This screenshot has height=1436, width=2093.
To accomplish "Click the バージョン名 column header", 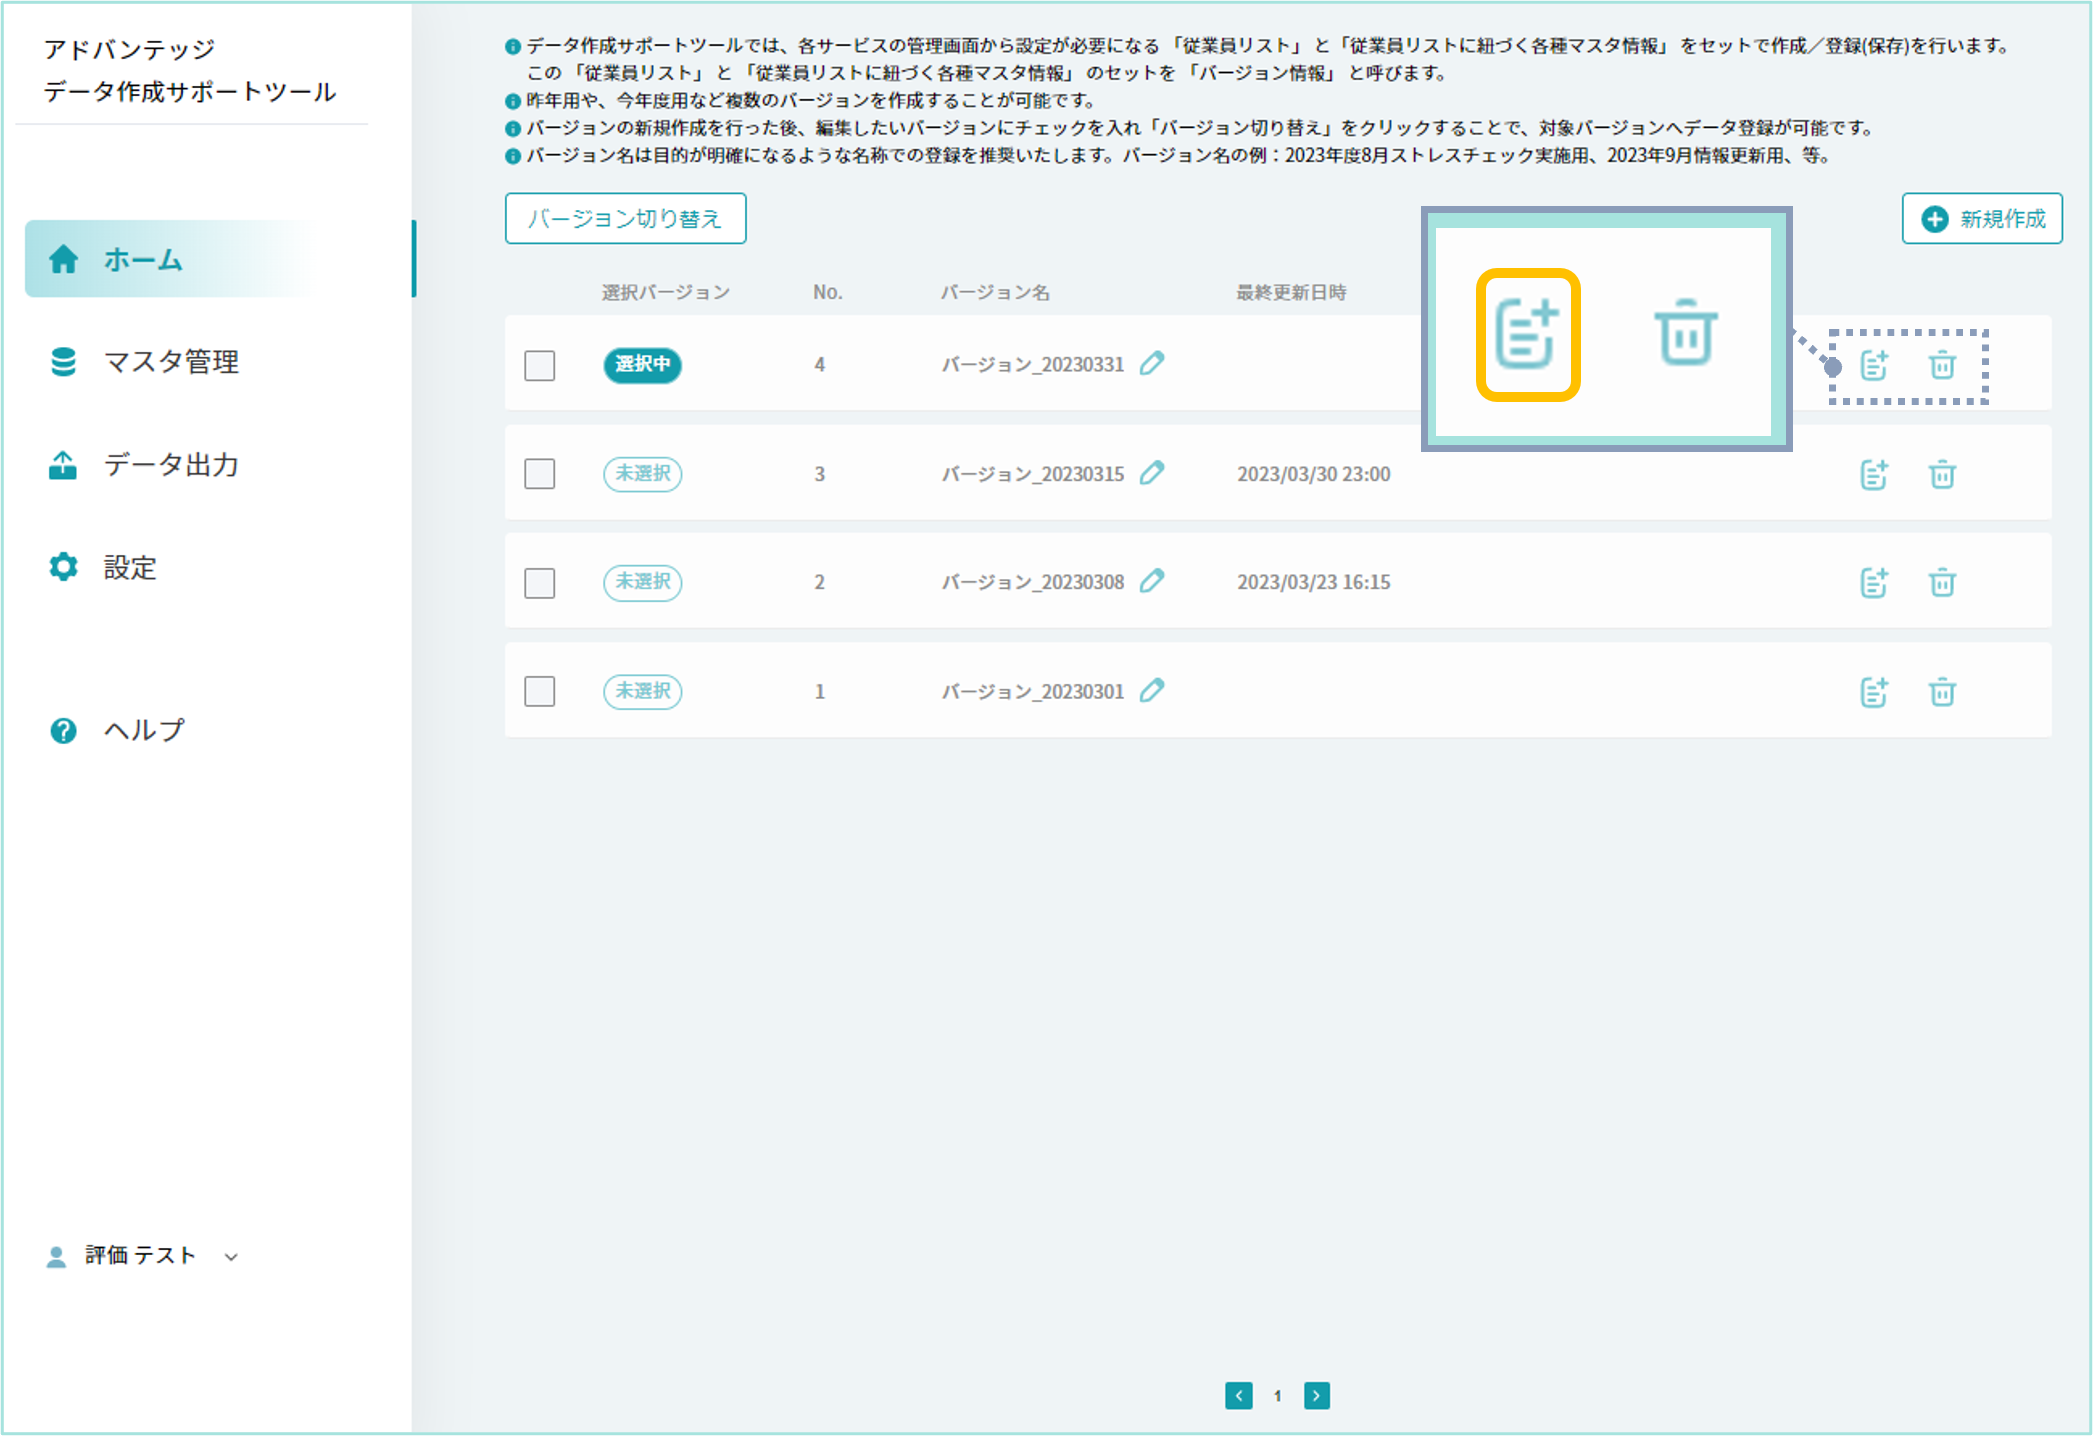I will pos(995,292).
